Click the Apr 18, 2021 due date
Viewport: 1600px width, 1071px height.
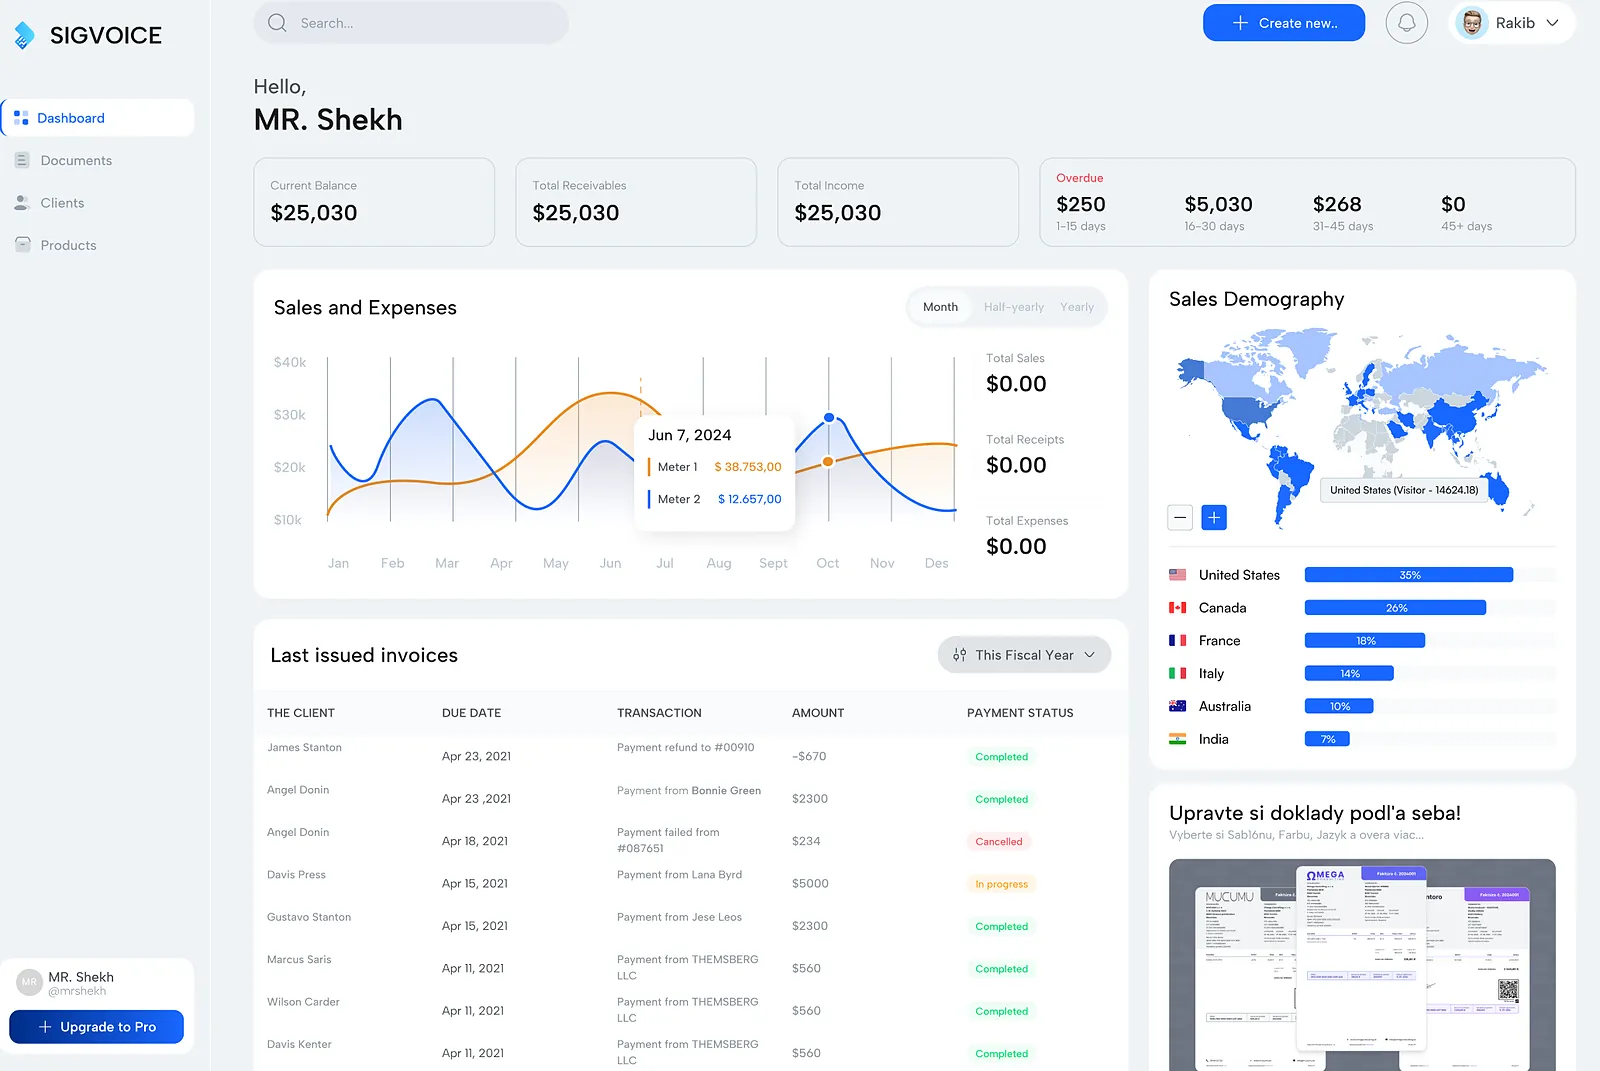[x=475, y=841]
